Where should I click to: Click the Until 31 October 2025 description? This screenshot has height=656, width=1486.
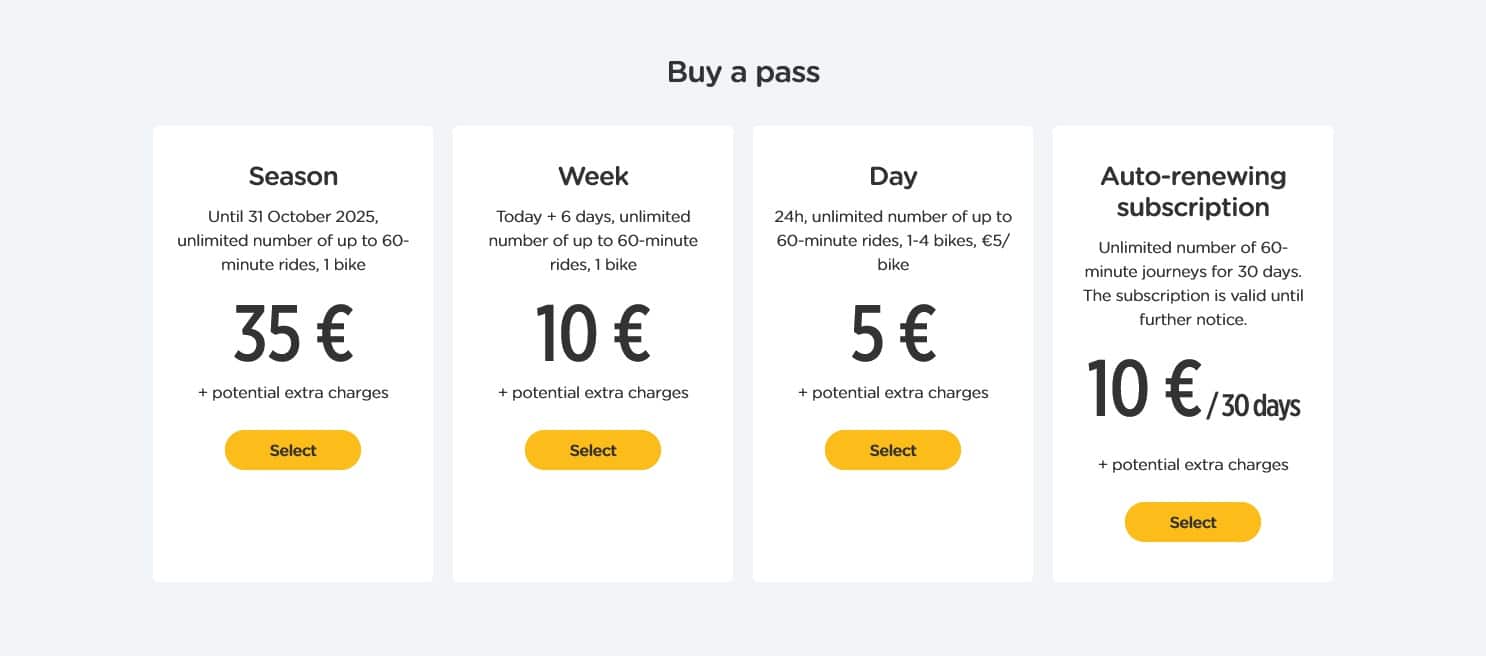[x=293, y=240]
